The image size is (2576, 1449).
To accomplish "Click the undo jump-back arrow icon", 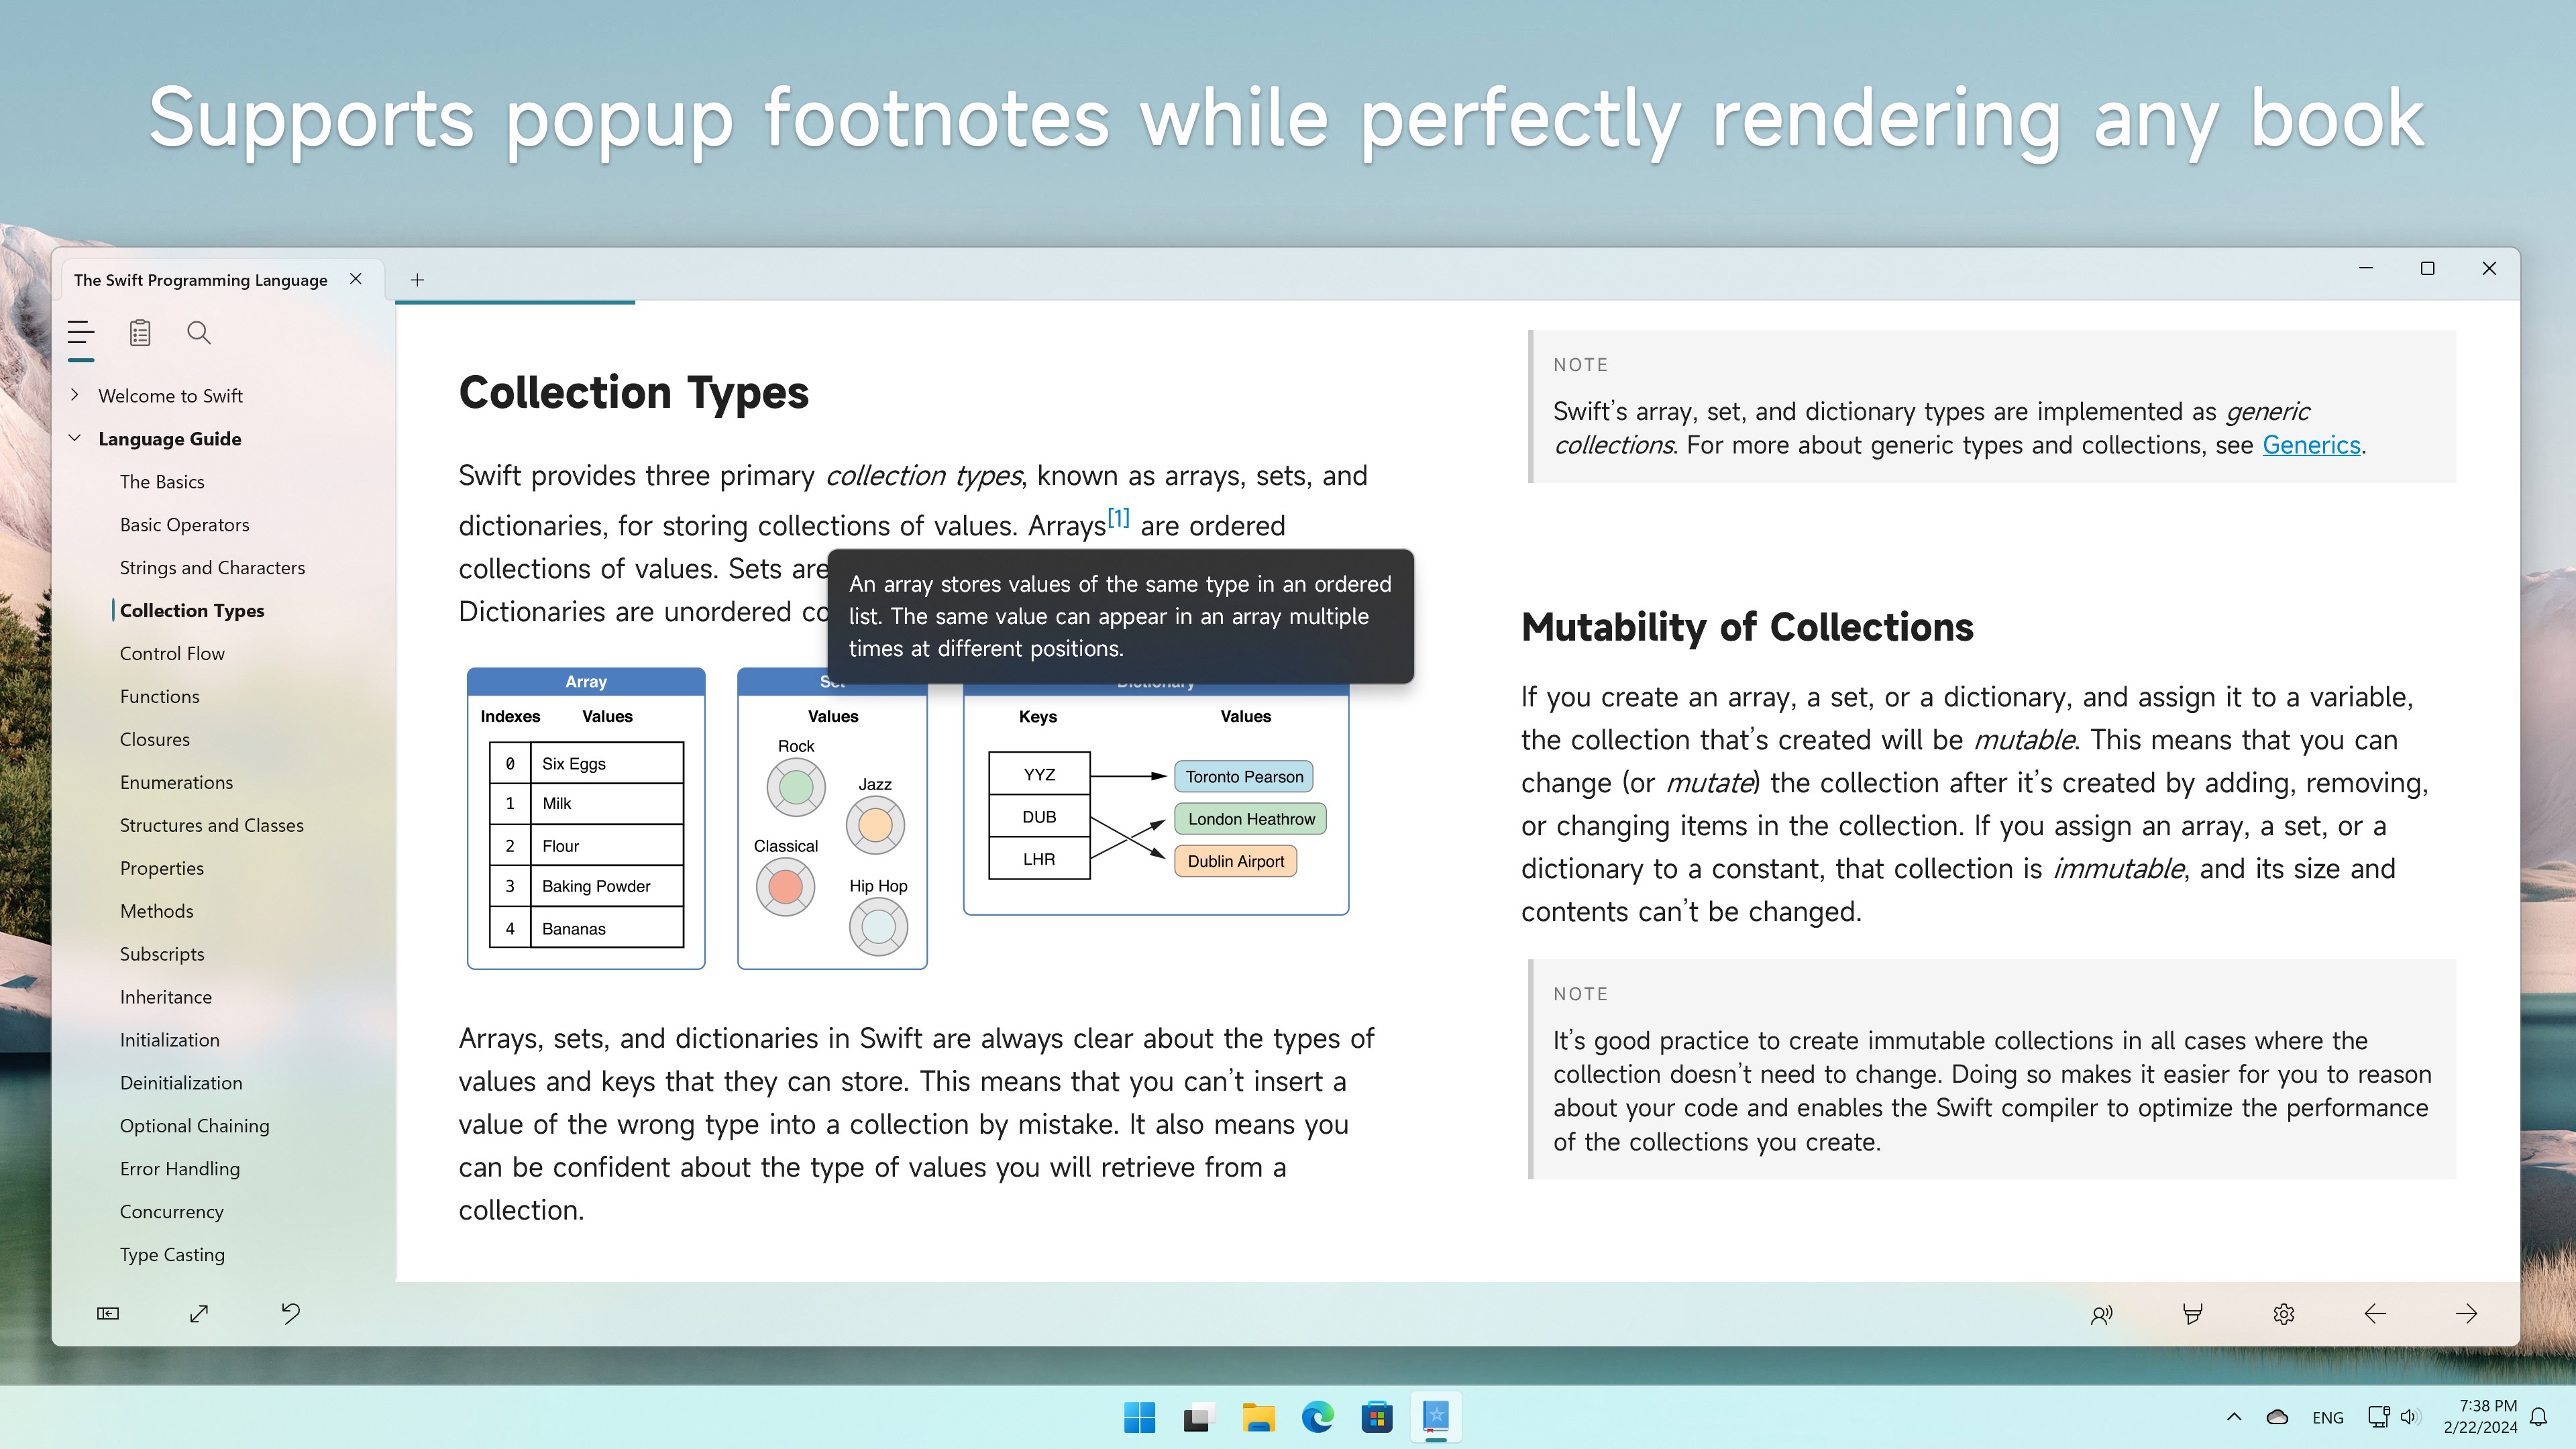I will pos(291,1313).
